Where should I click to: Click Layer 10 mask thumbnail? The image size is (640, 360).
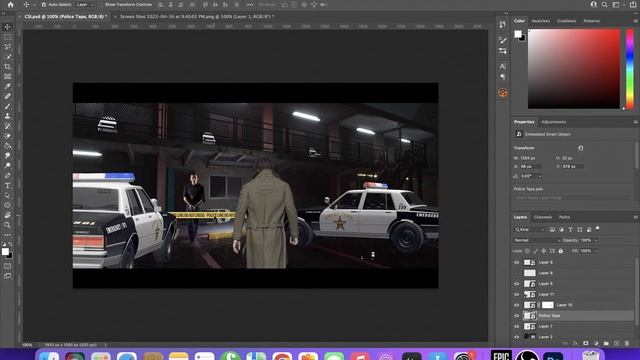[547, 305]
